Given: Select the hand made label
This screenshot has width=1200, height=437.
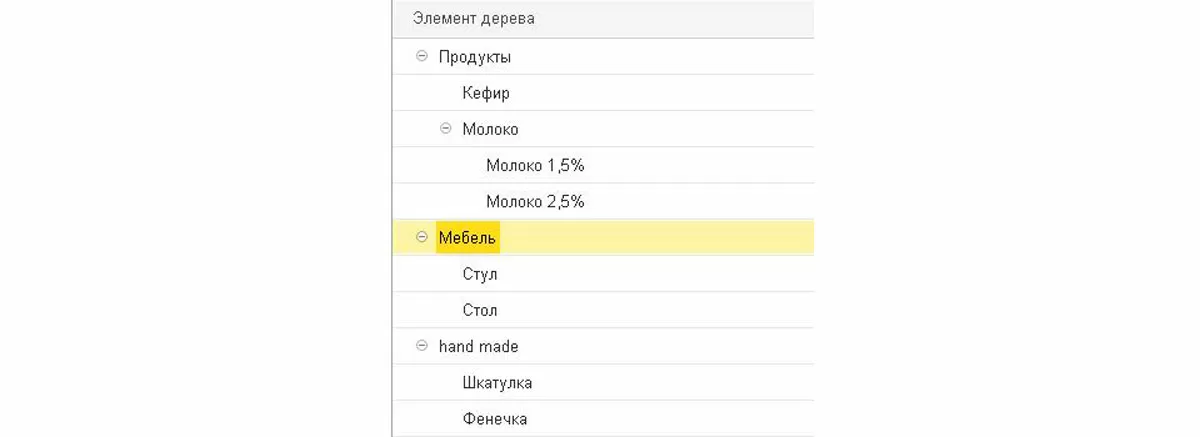Looking at the screenshot, I should point(478,347).
